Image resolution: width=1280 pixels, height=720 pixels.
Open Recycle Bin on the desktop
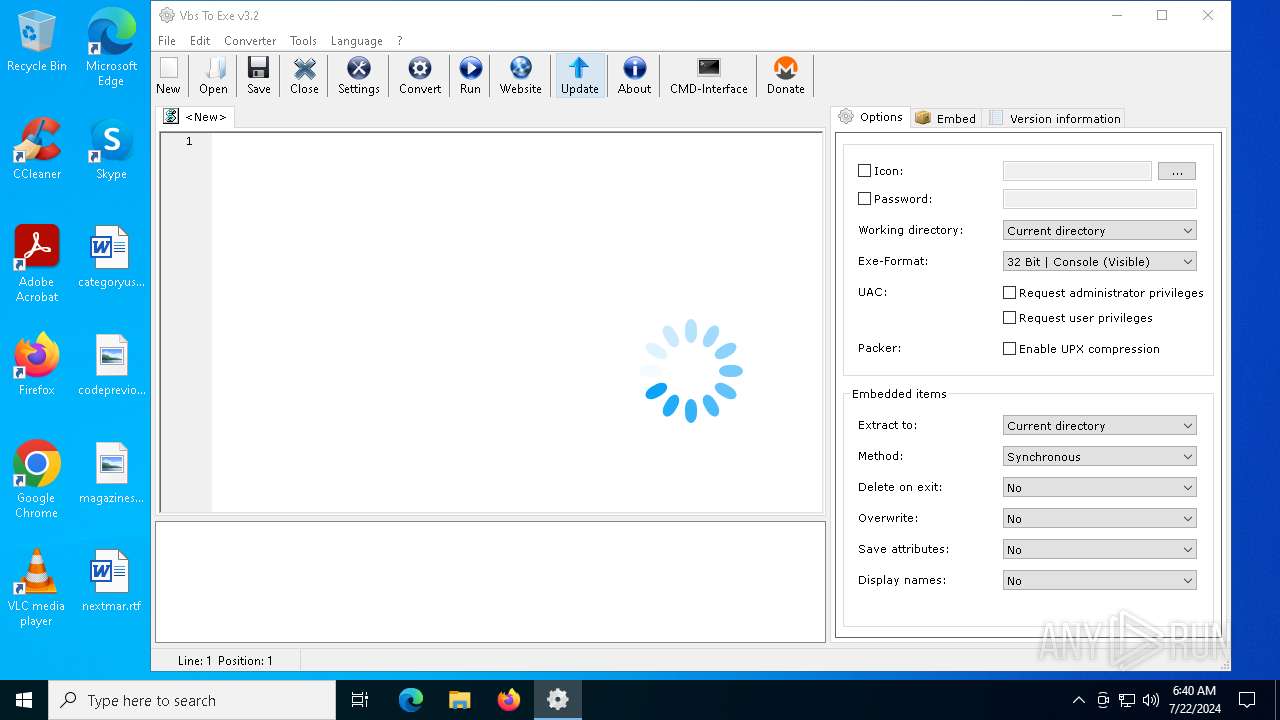[37, 41]
